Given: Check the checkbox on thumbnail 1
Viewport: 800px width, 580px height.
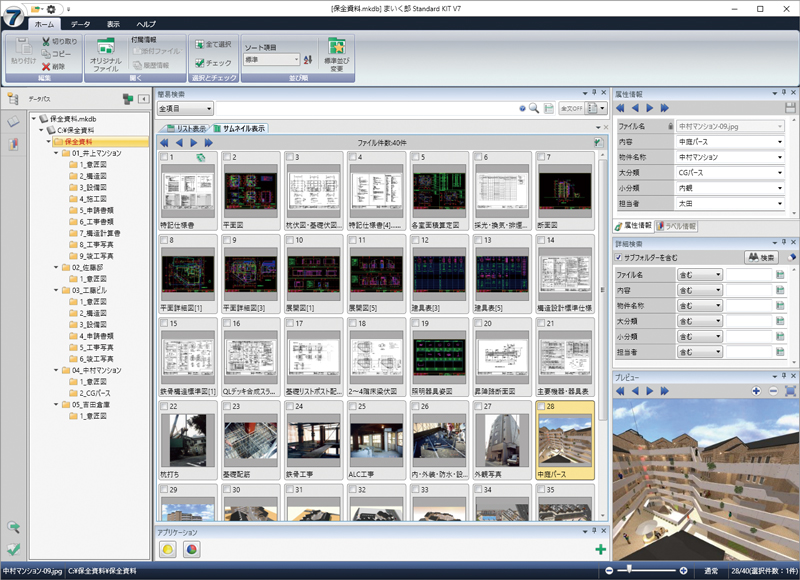Looking at the screenshot, I should click(x=165, y=158).
